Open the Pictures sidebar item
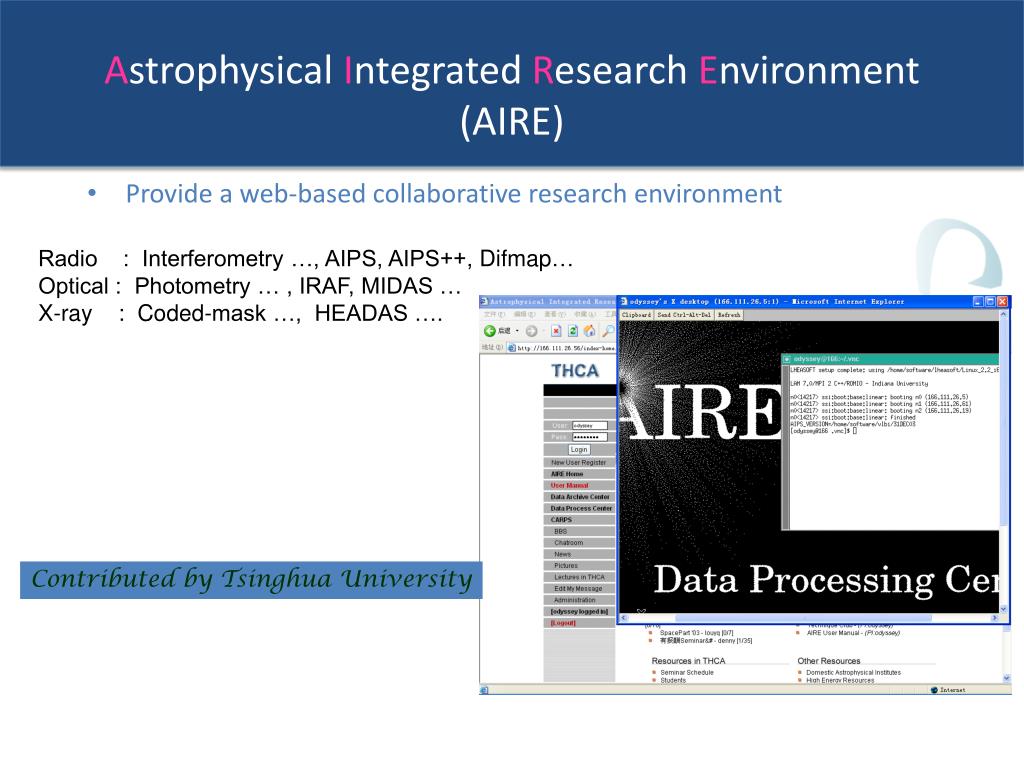 coord(566,566)
